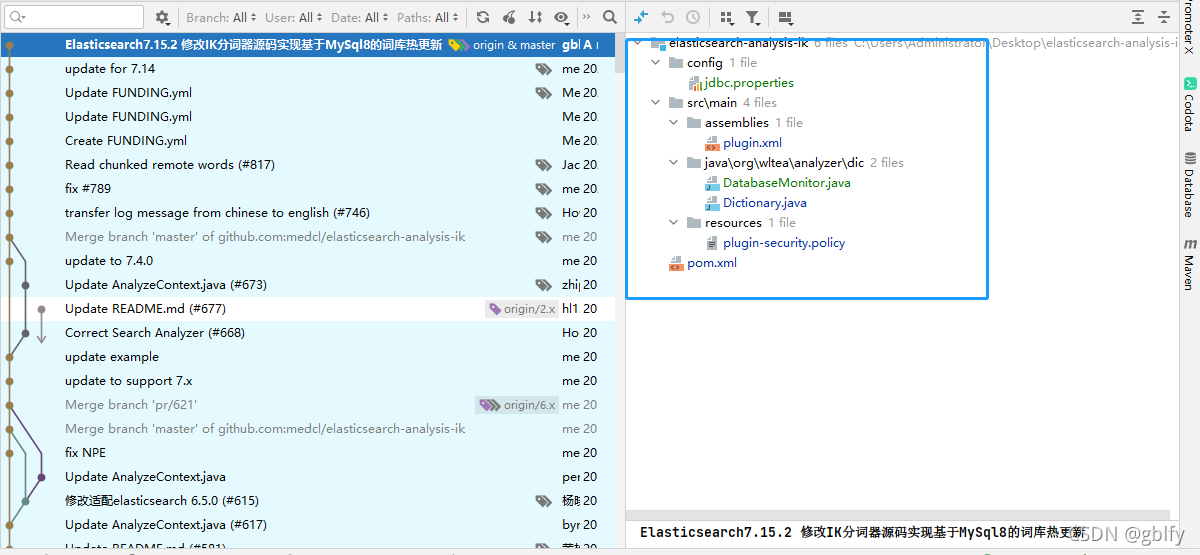
Task: Expand all nodes in changed files tree
Action: tap(1138, 17)
